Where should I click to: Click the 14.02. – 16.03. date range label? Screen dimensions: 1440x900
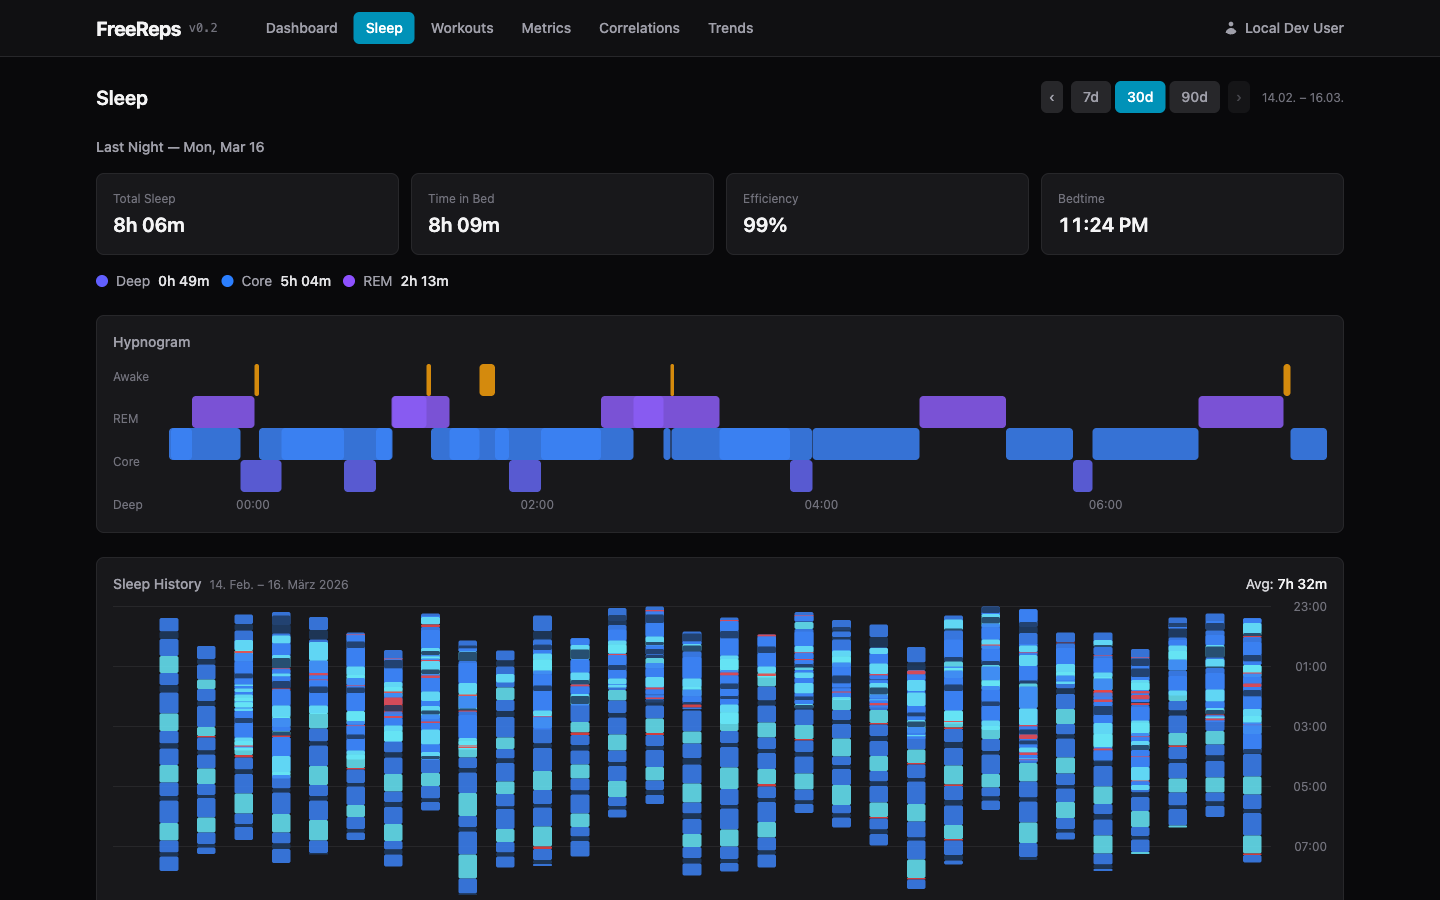tap(1304, 97)
